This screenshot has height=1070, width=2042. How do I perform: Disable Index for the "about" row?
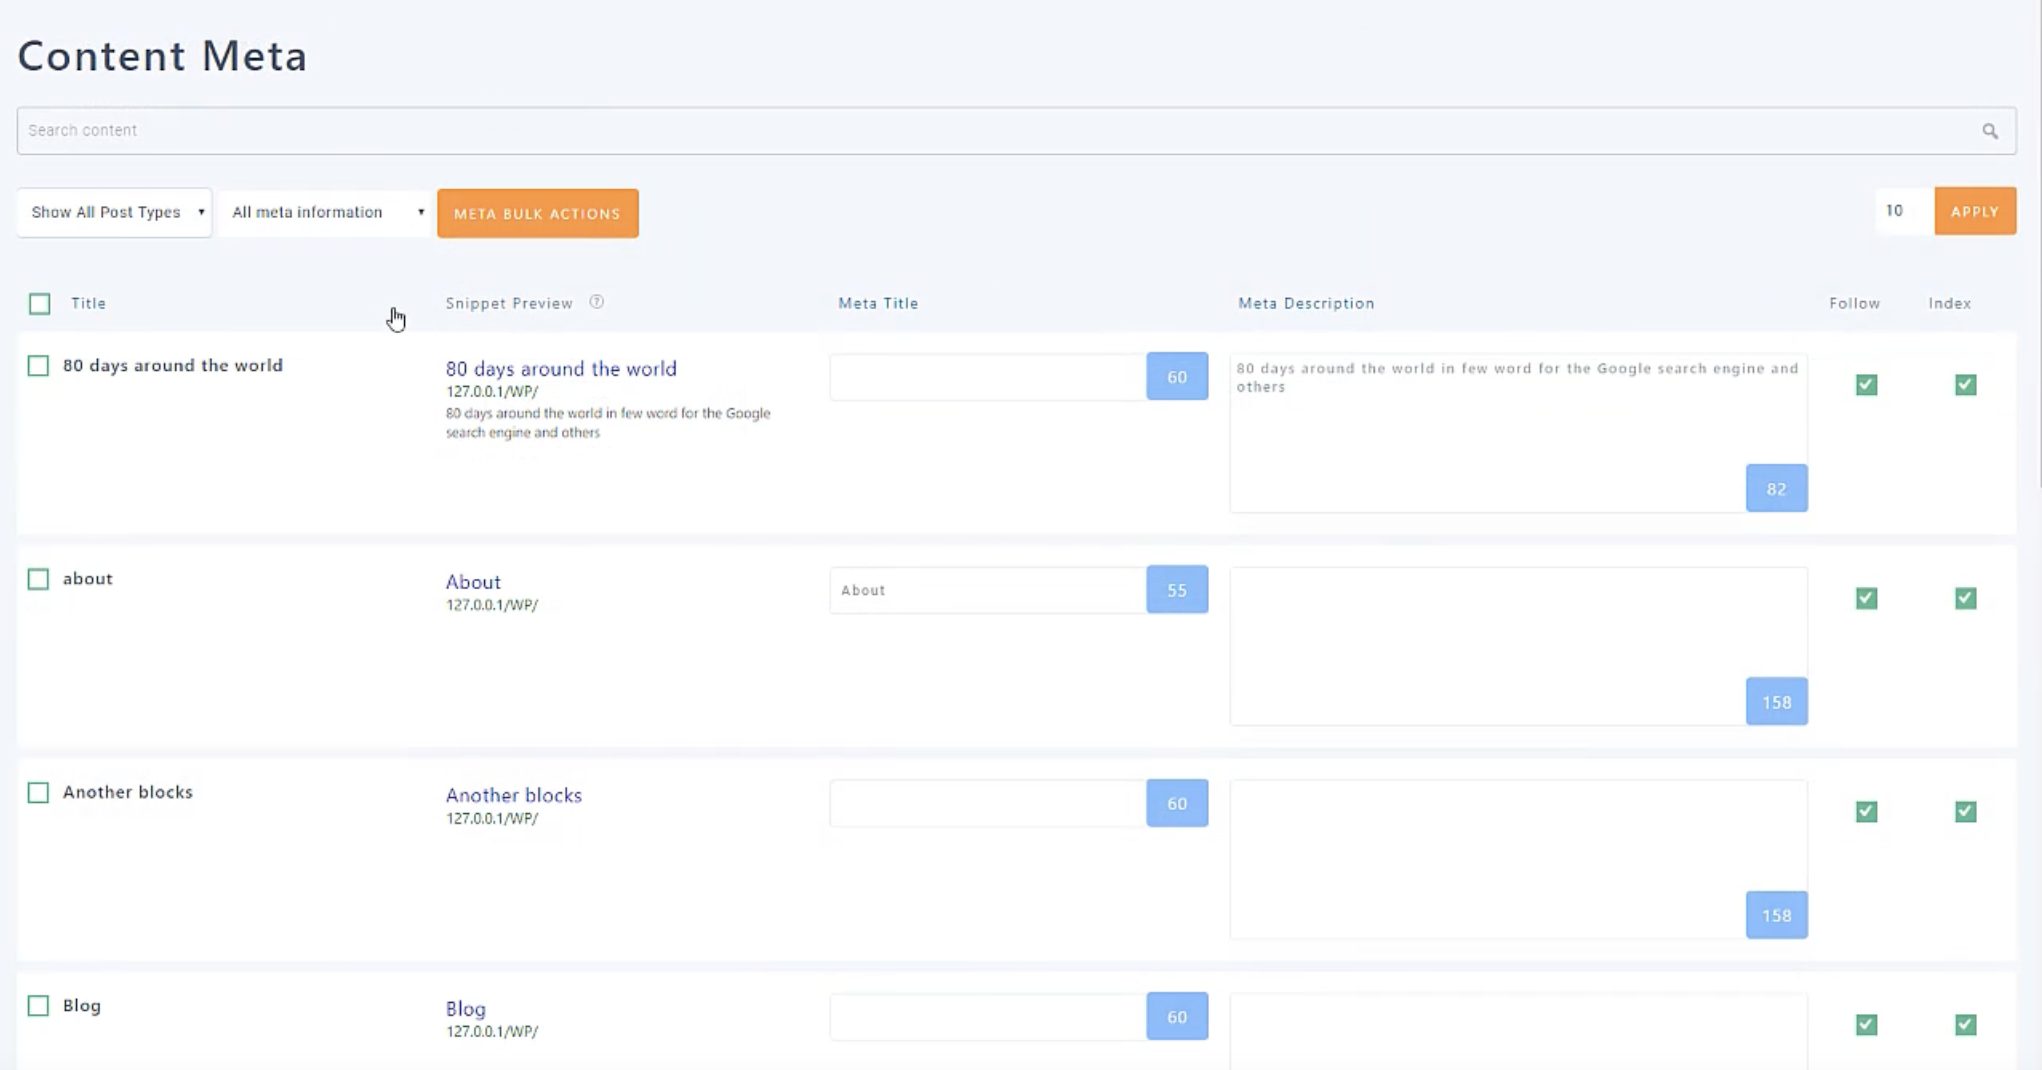[1966, 598]
